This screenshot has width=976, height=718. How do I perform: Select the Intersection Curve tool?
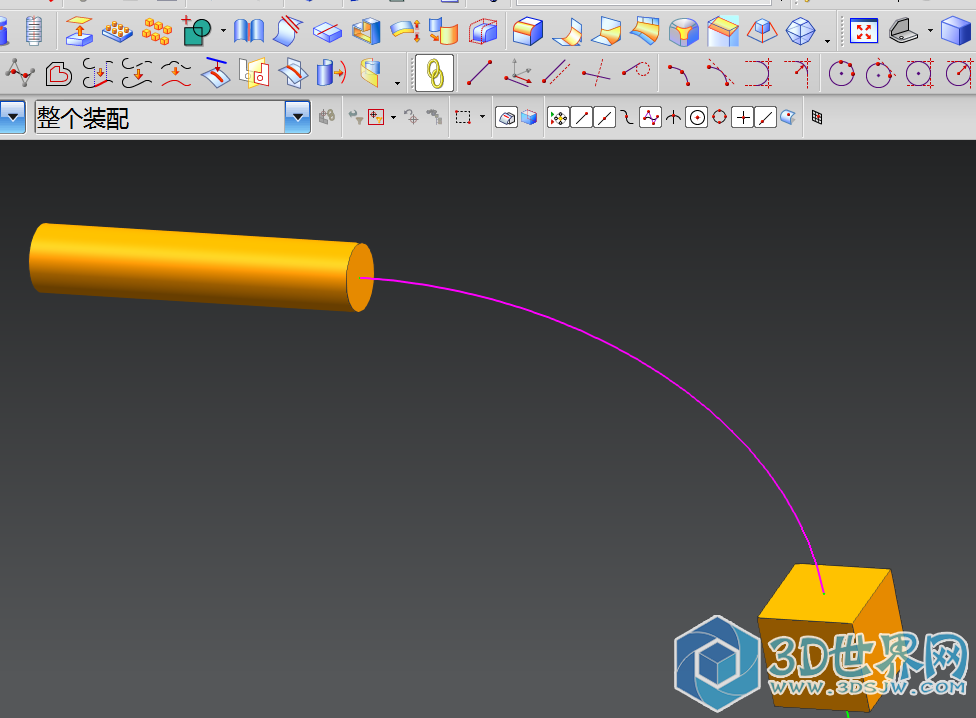[293, 73]
